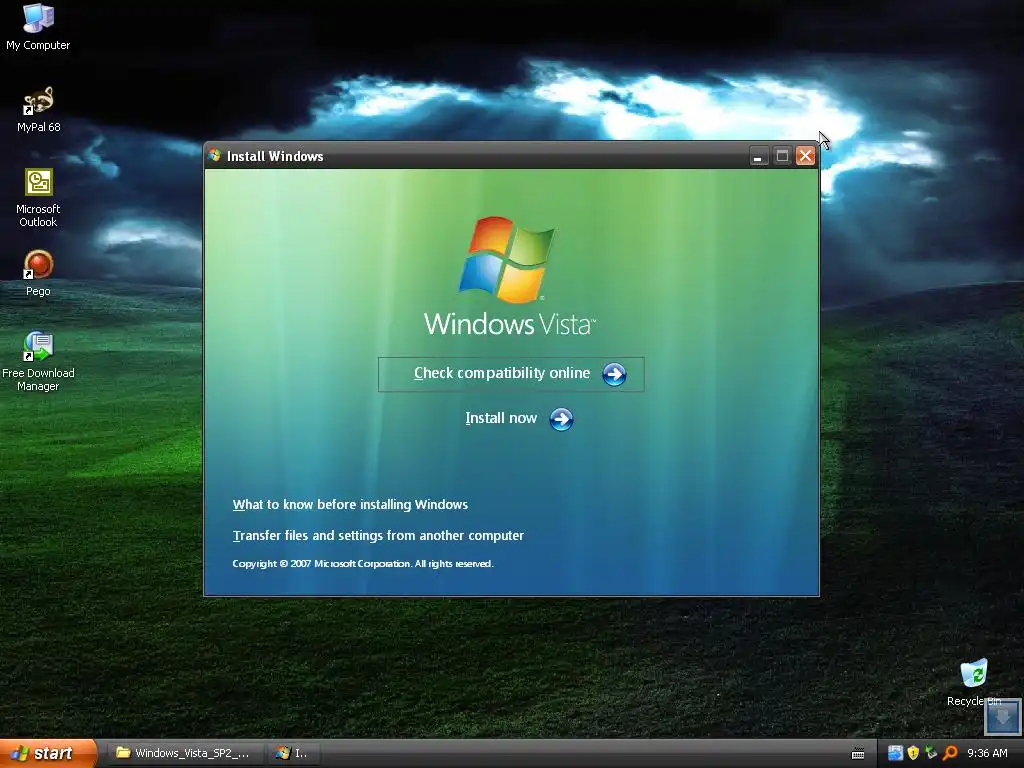Viewport: 1024px width, 768px height.
Task: Click the Safely Remove Hardware tray icon
Action: pyautogui.click(x=931, y=753)
